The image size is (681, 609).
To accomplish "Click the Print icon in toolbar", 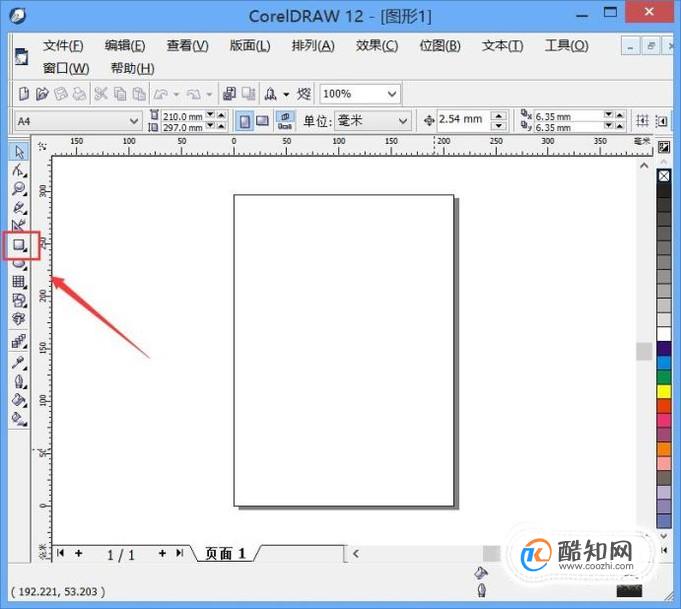I will [x=79, y=94].
